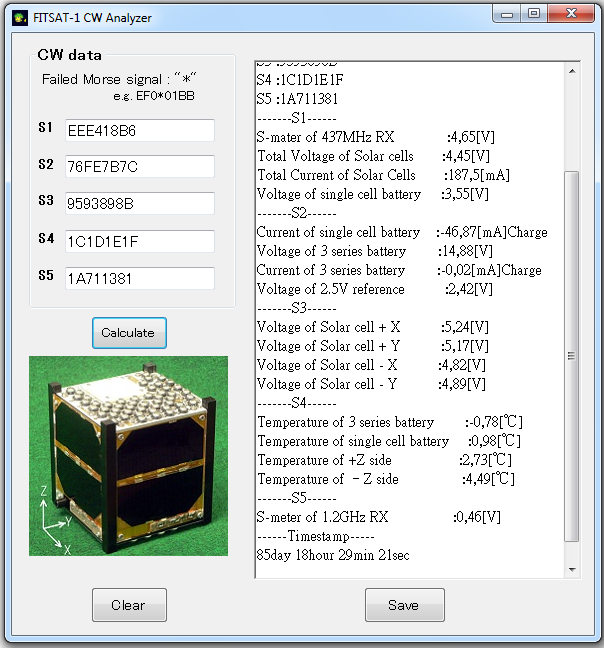Grab the output panel scrollbar thumb
Image resolution: width=604 pixels, height=648 pixels.
tap(571, 356)
